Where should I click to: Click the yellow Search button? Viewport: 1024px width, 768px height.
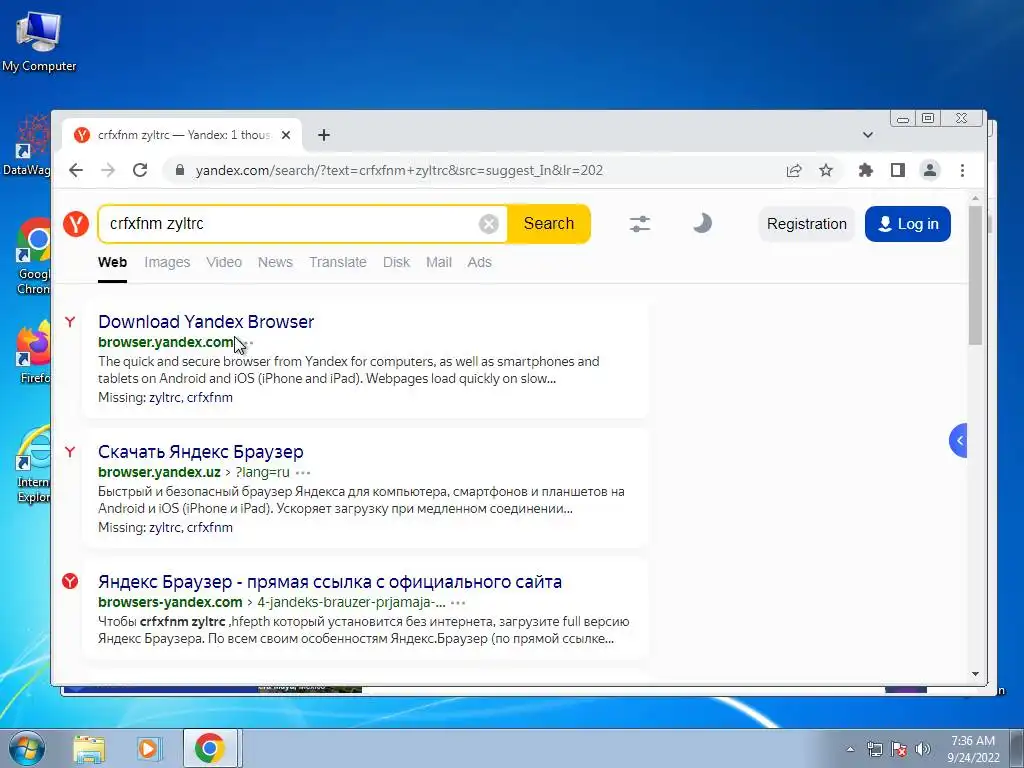[x=549, y=224]
